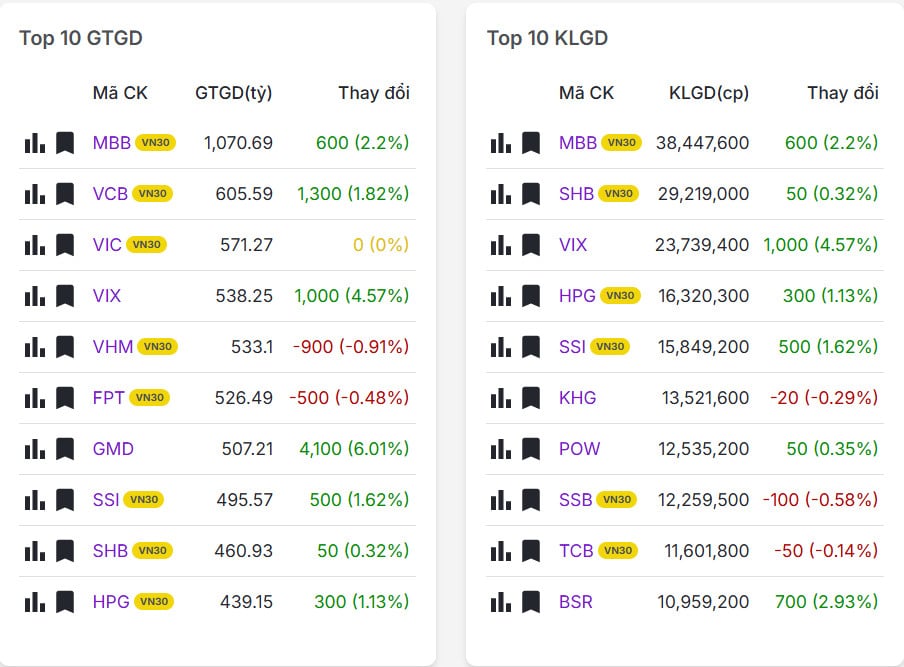Open chart icon for TCB row
904x667 pixels.
click(501, 551)
